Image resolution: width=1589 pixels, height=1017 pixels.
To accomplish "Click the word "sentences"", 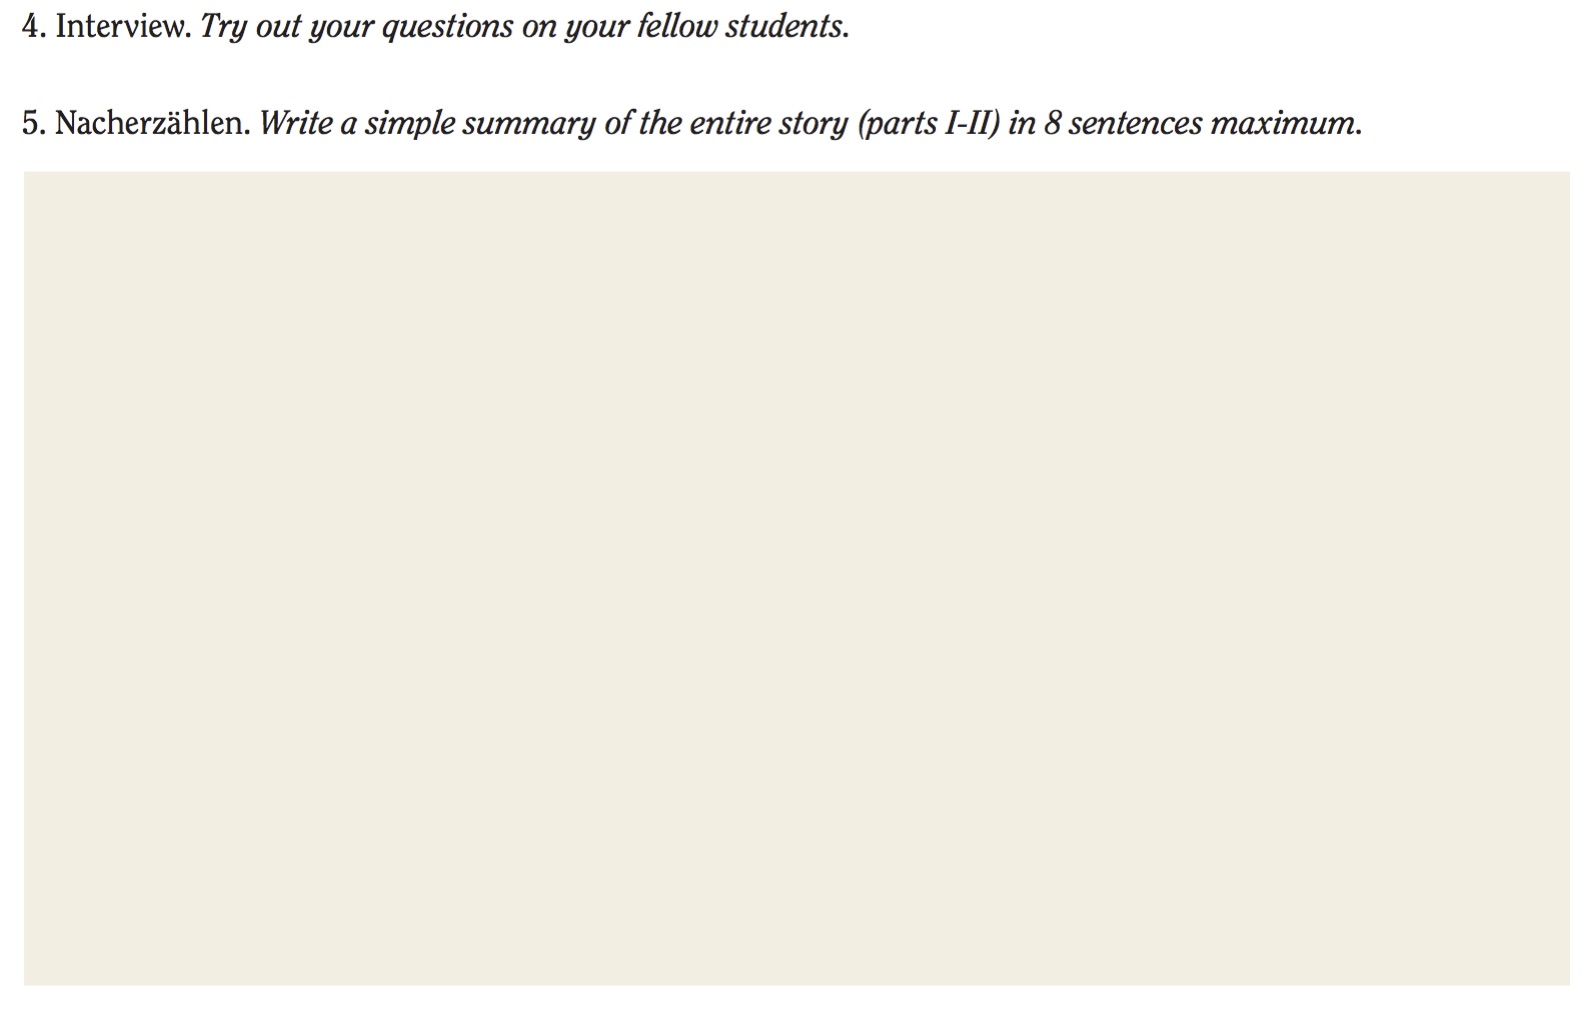I will [x=1135, y=124].
